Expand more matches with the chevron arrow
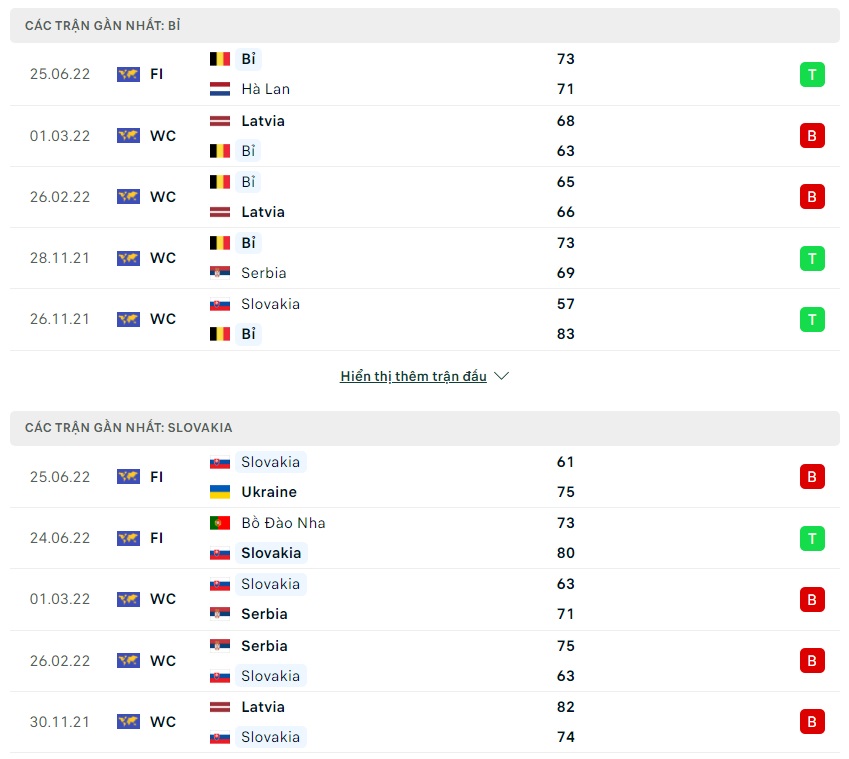 coord(502,377)
